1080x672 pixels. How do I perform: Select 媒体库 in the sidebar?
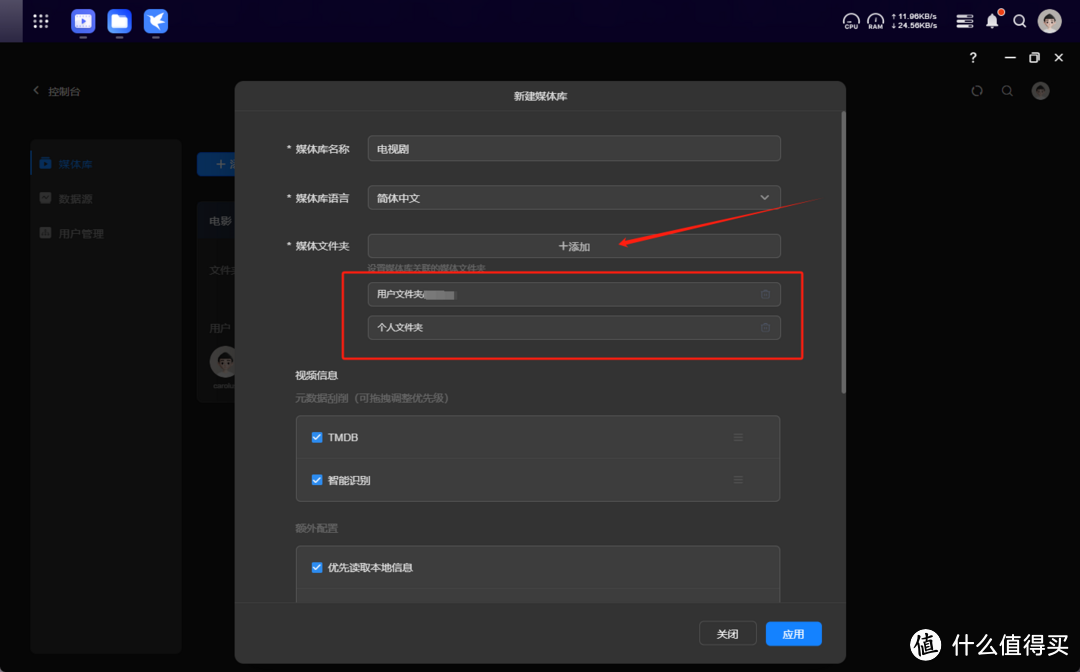(75, 164)
